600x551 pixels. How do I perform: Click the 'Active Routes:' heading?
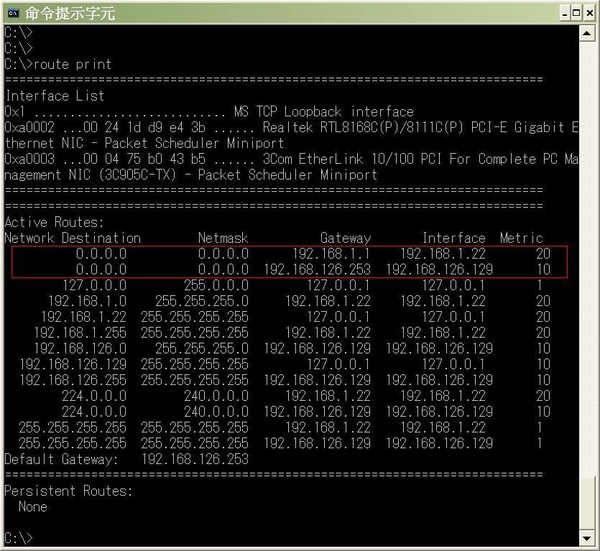(54, 222)
